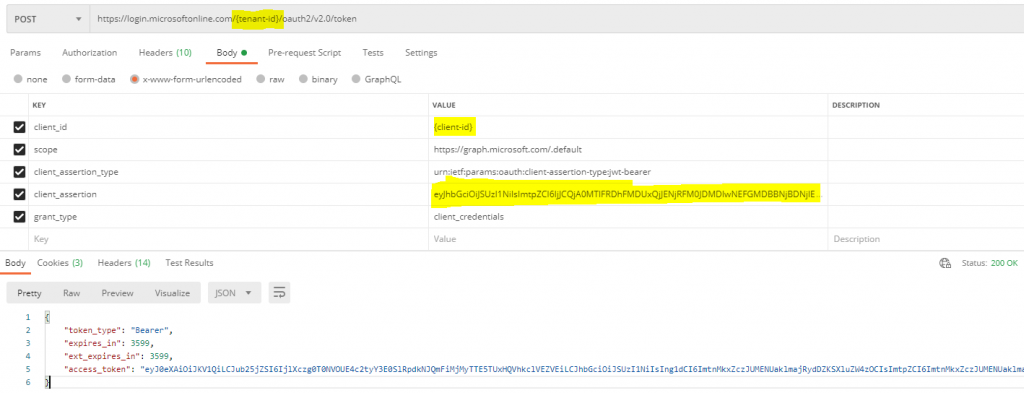Screen dimensions: 1024x393
Task: Click the client_id key cell
Action: (x=229, y=127)
